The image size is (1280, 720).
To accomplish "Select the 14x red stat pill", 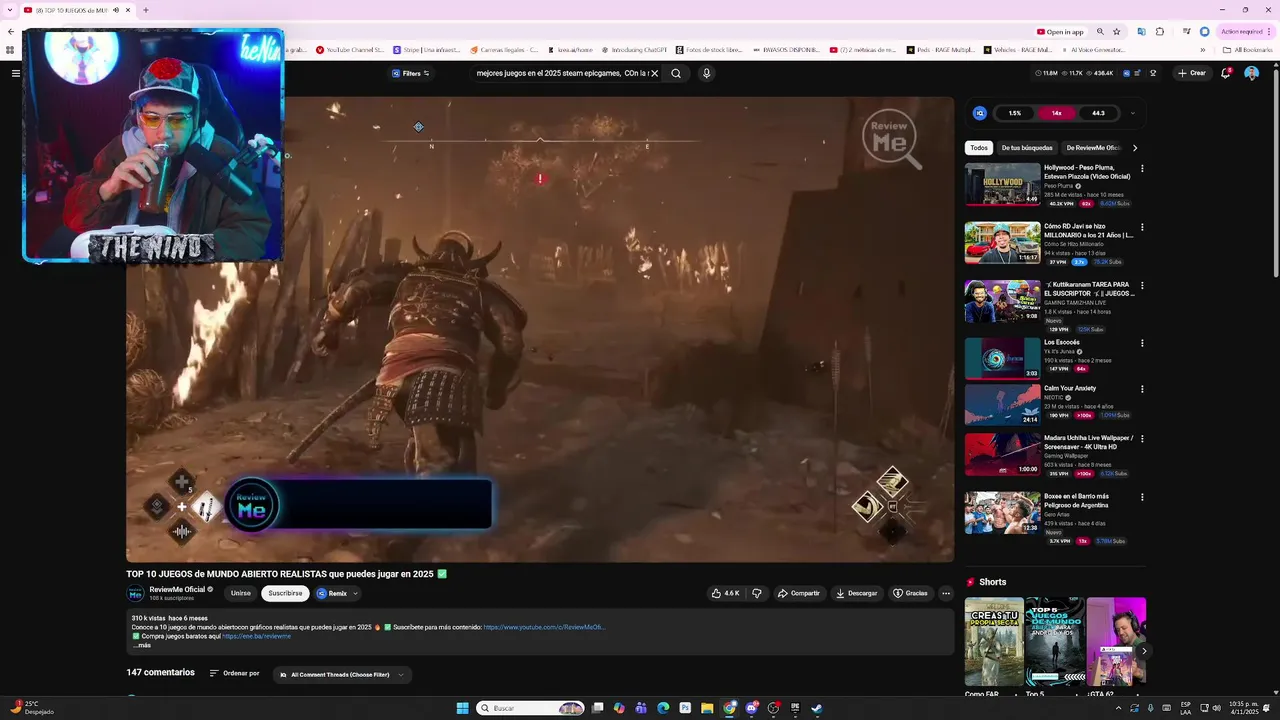I will [1056, 113].
